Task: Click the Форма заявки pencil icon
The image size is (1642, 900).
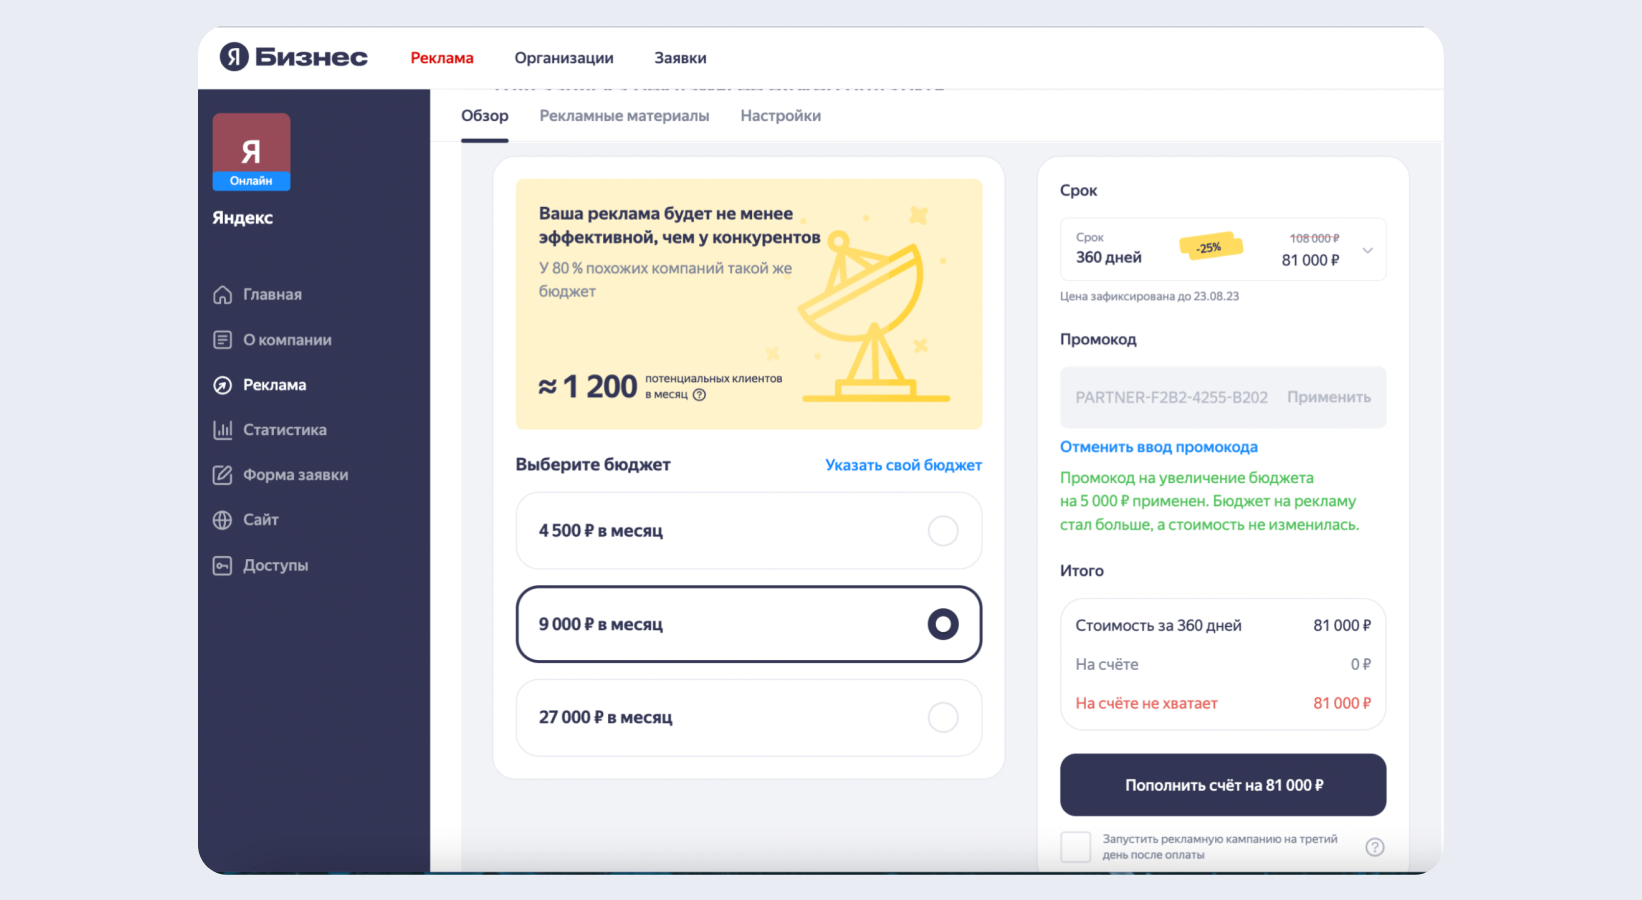Action: coord(222,475)
